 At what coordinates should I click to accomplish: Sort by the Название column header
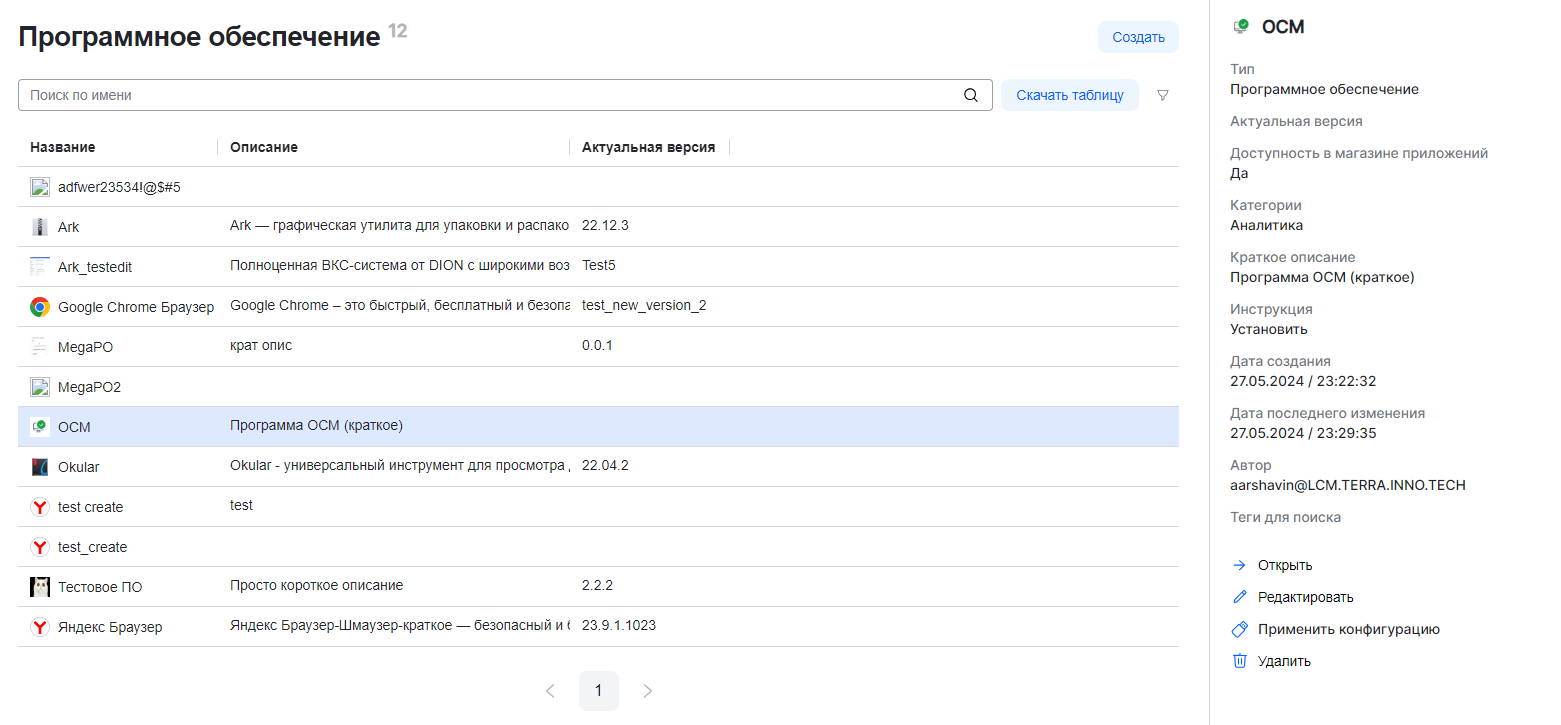coord(63,147)
